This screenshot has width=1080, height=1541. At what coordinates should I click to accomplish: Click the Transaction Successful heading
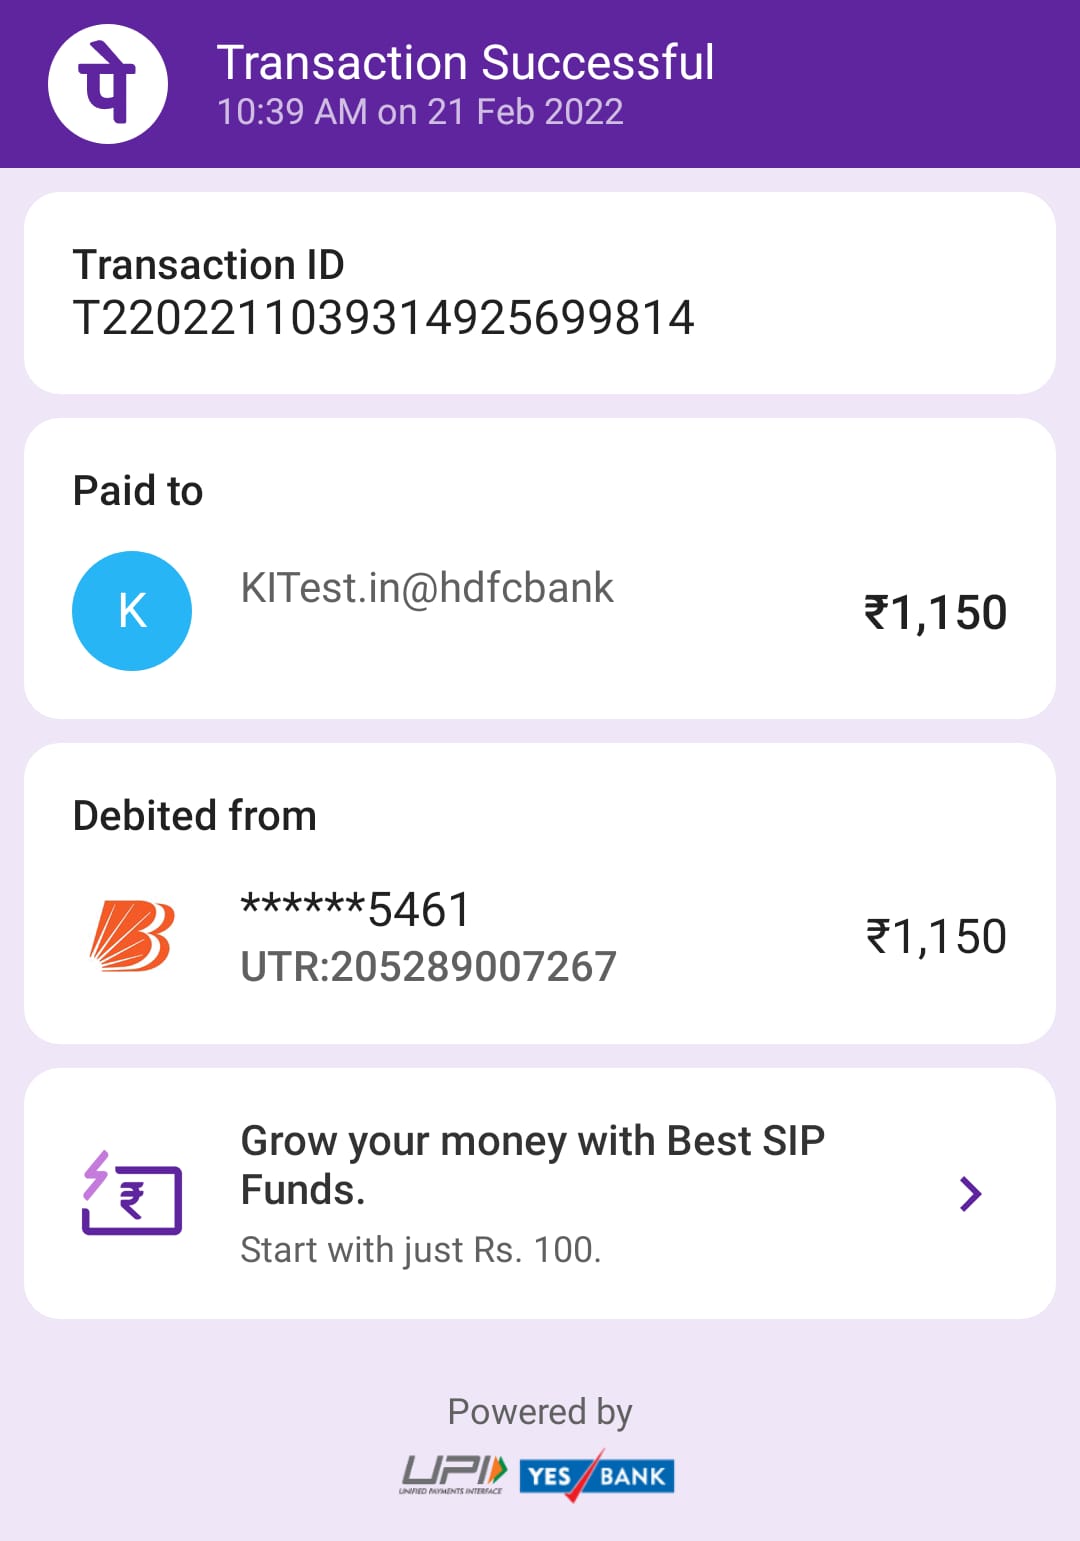pos(465,62)
